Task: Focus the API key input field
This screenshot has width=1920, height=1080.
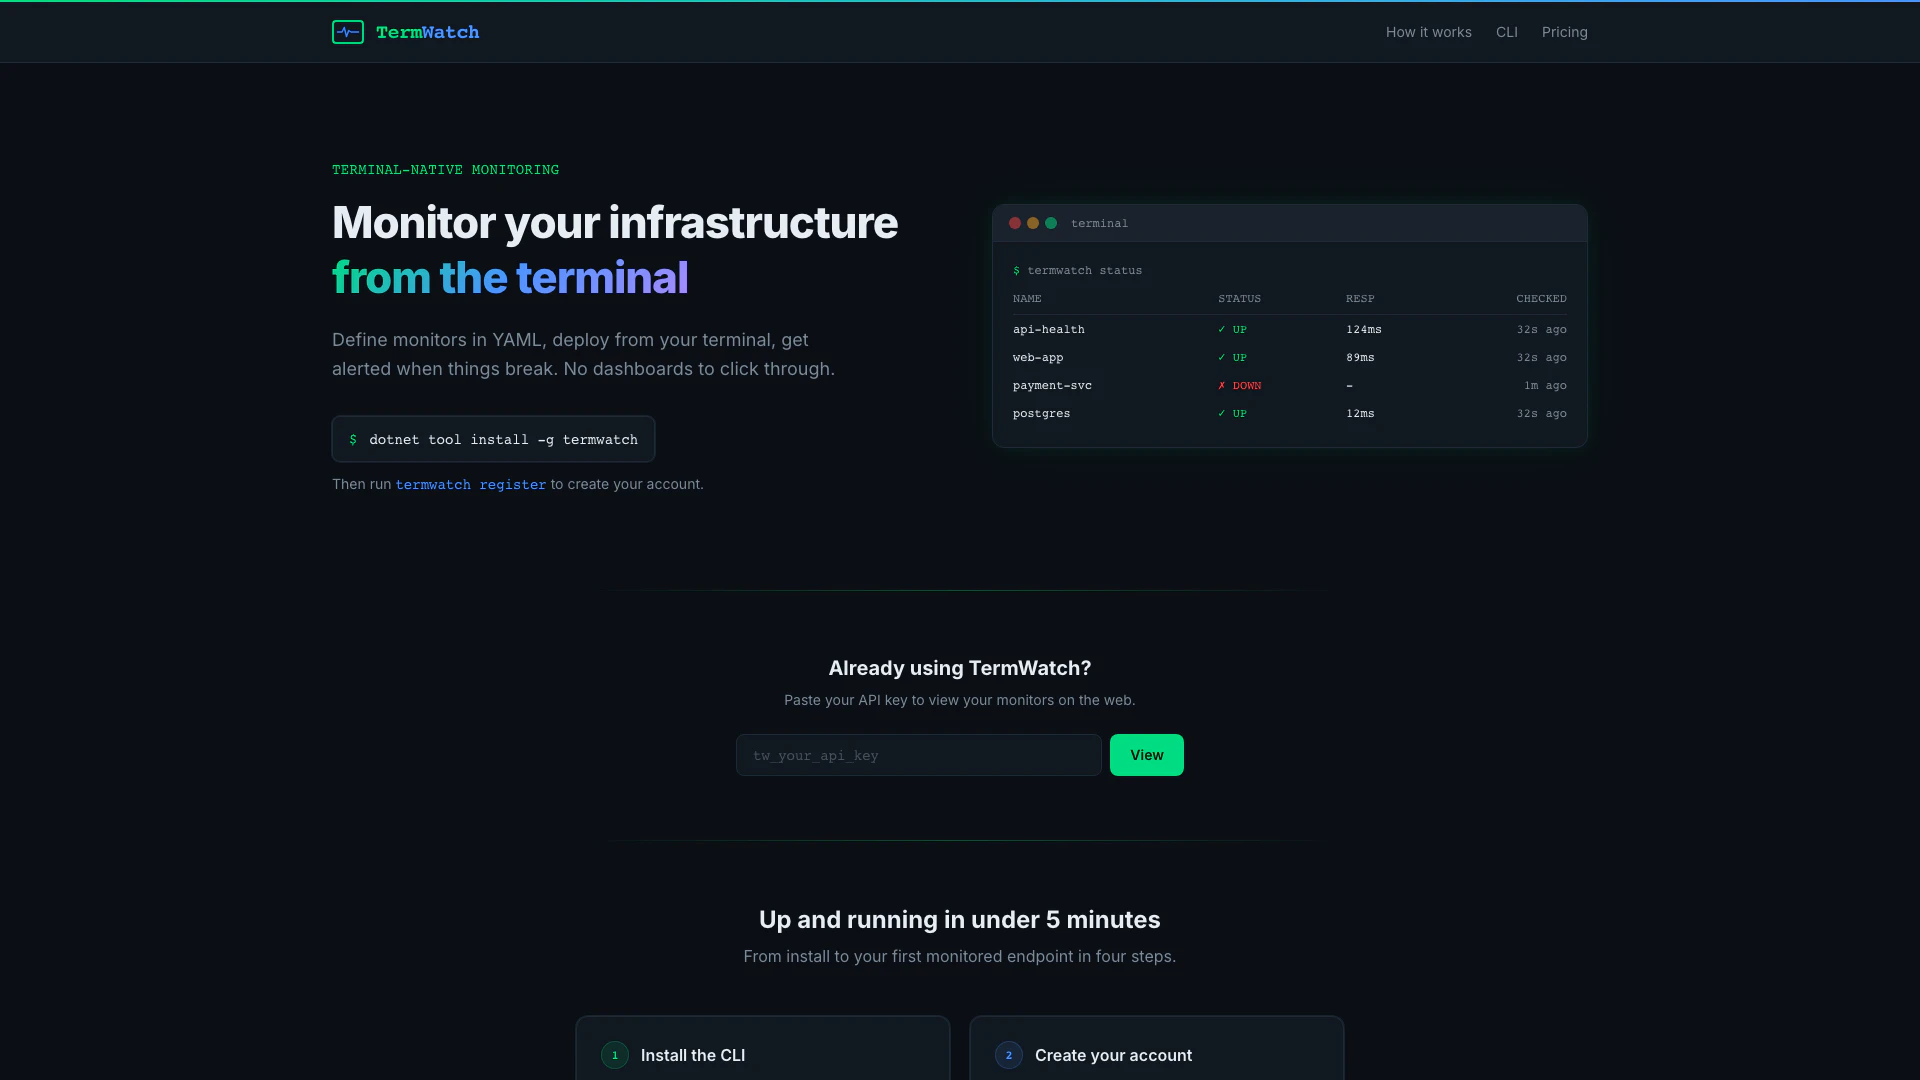Action: click(x=918, y=755)
